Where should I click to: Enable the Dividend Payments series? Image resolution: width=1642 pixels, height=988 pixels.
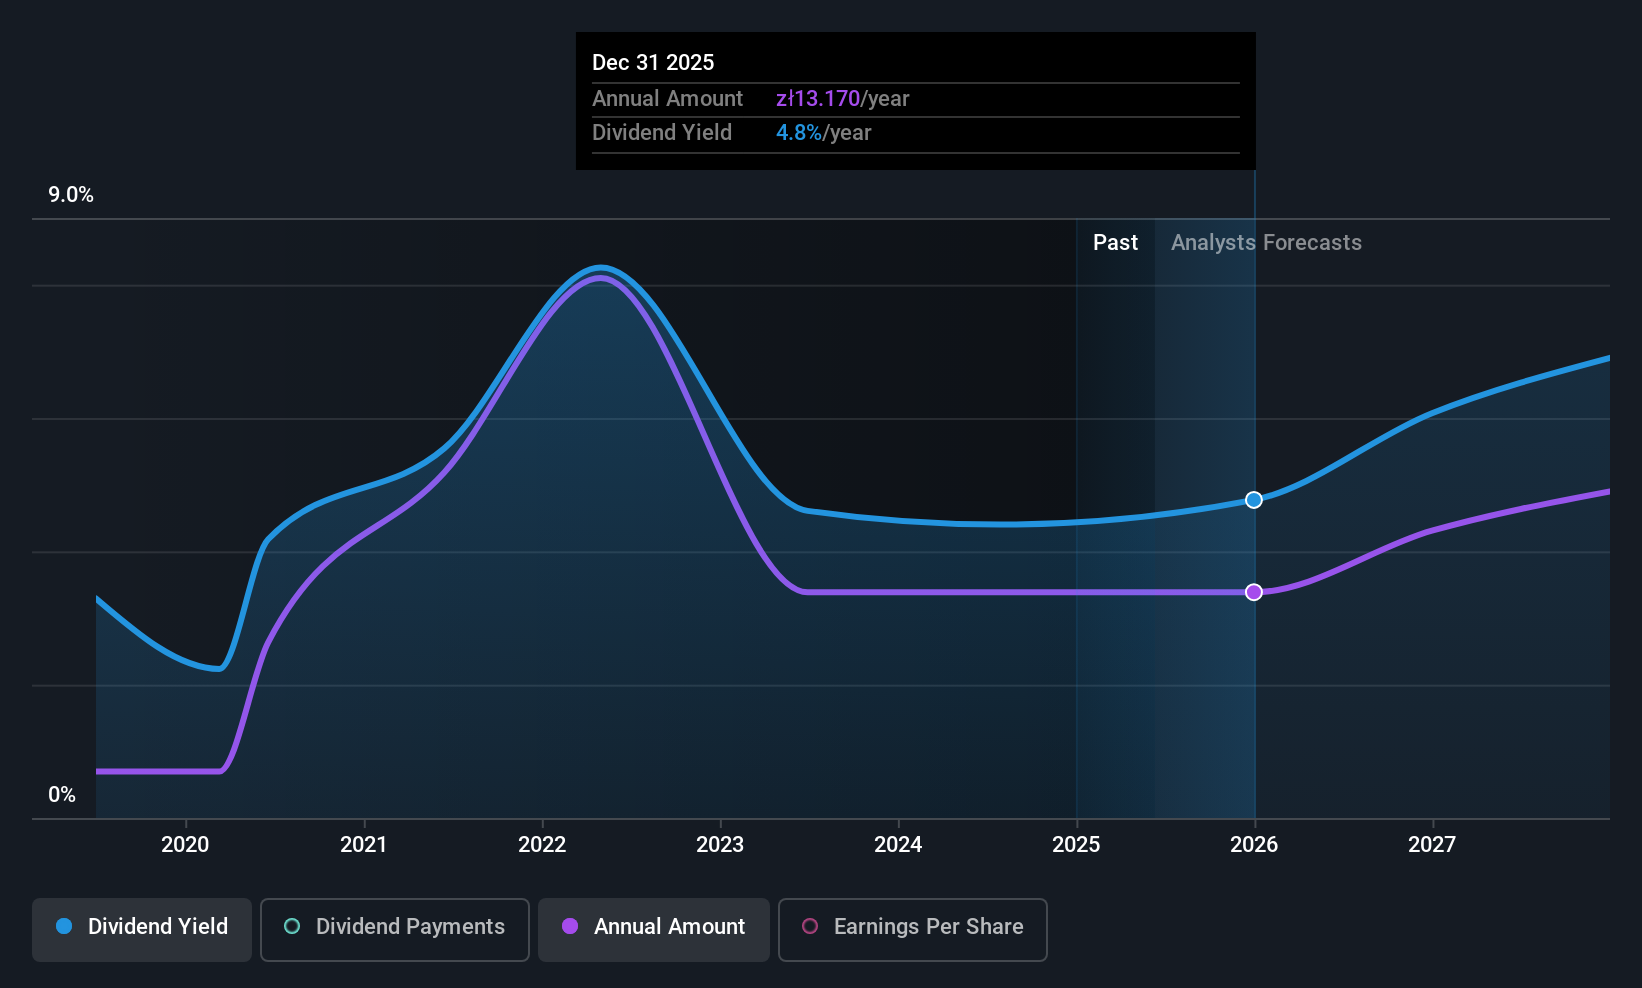pyautogui.click(x=394, y=929)
